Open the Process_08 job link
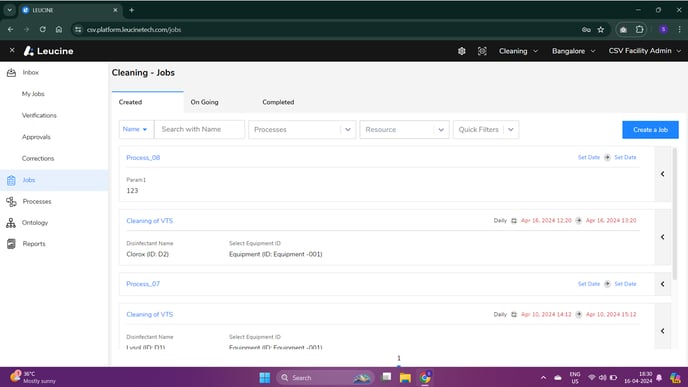Viewport: 688px width, 387px height. click(143, 158)
